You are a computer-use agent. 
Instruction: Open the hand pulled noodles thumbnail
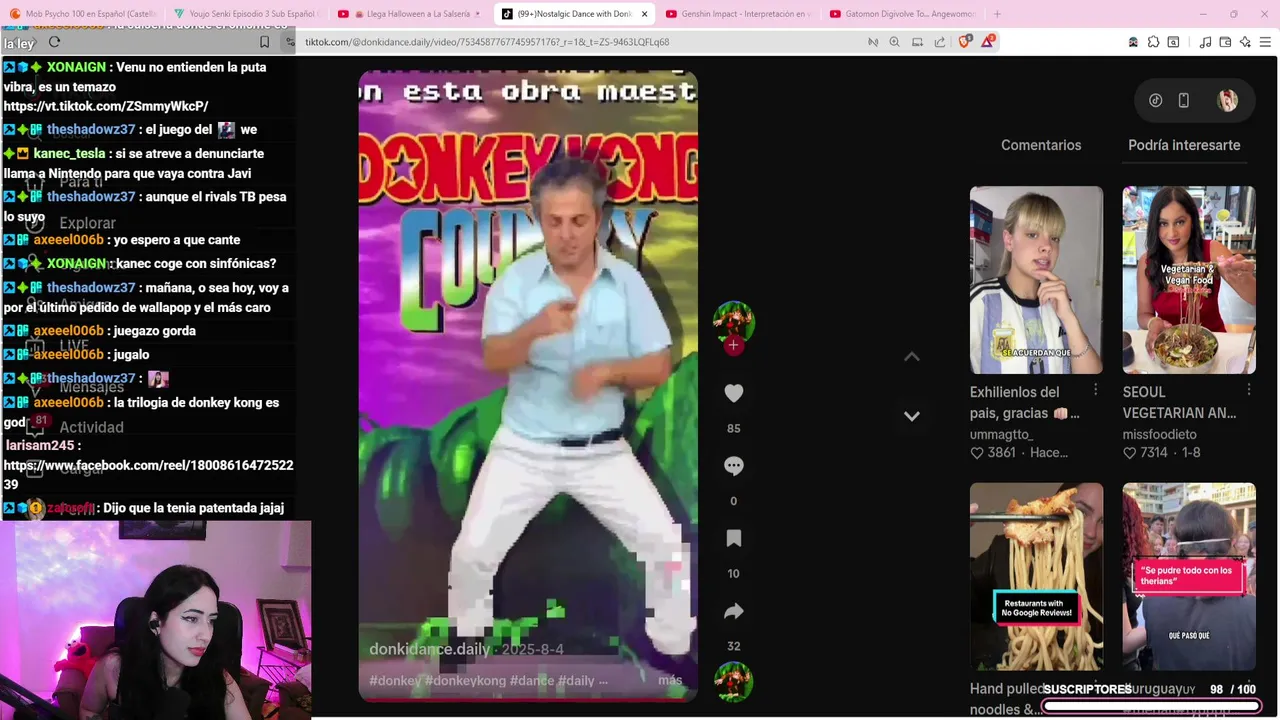1036,577
